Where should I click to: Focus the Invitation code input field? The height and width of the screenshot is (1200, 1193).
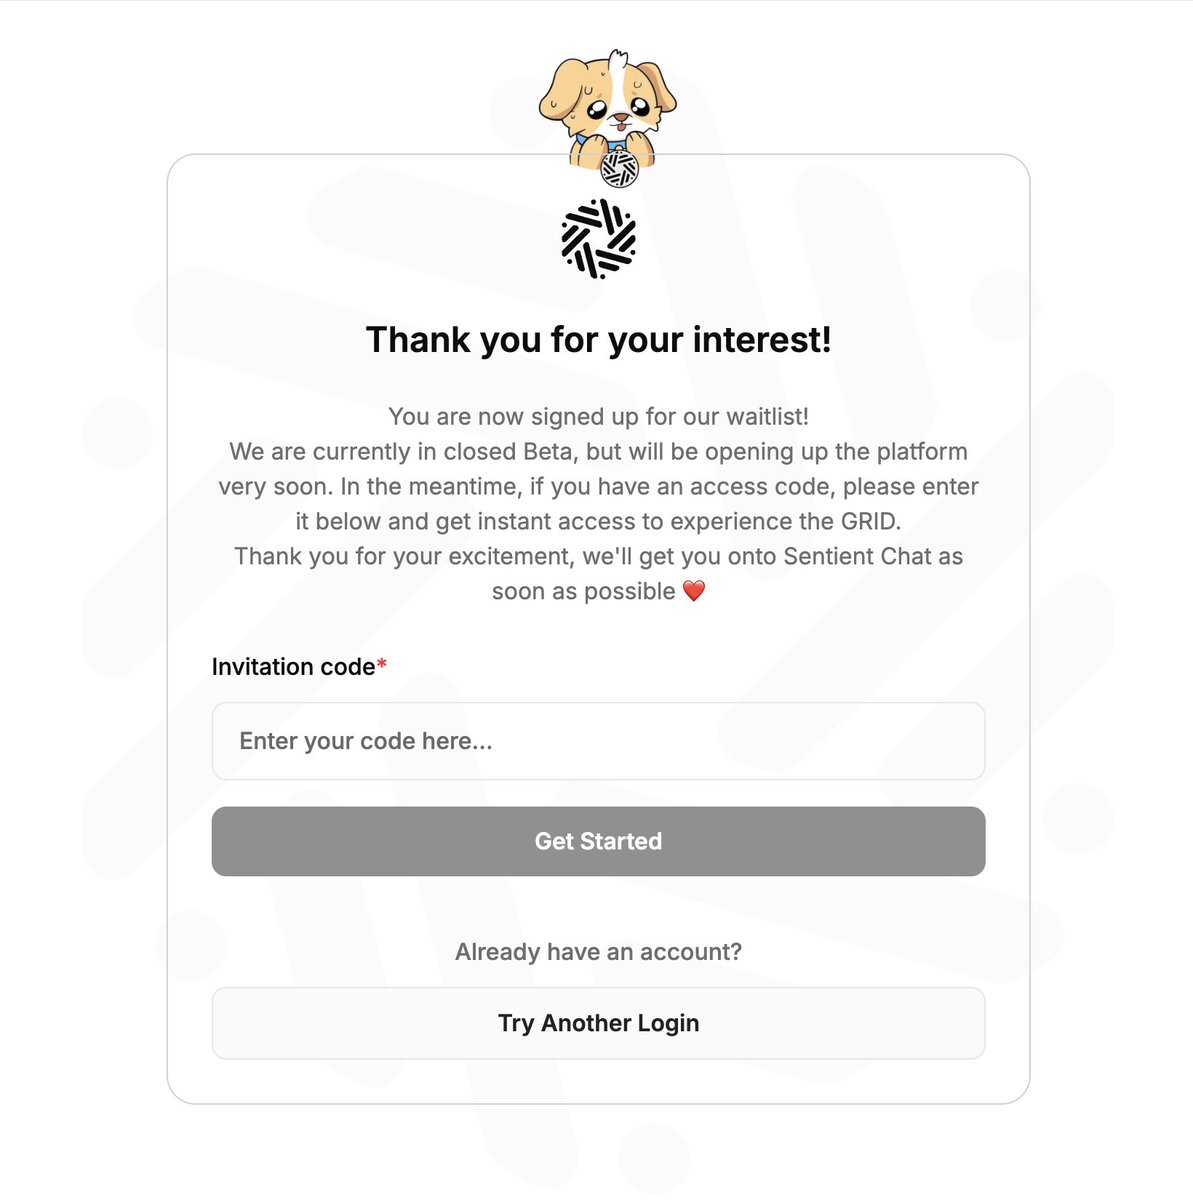pos(598,741)
